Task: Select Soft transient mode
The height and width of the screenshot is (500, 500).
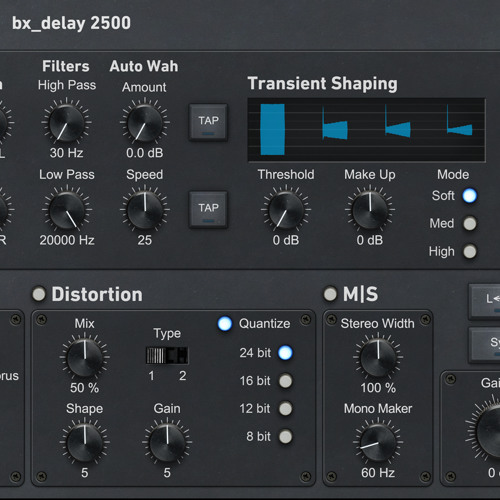Action: (x=470, y=196)
